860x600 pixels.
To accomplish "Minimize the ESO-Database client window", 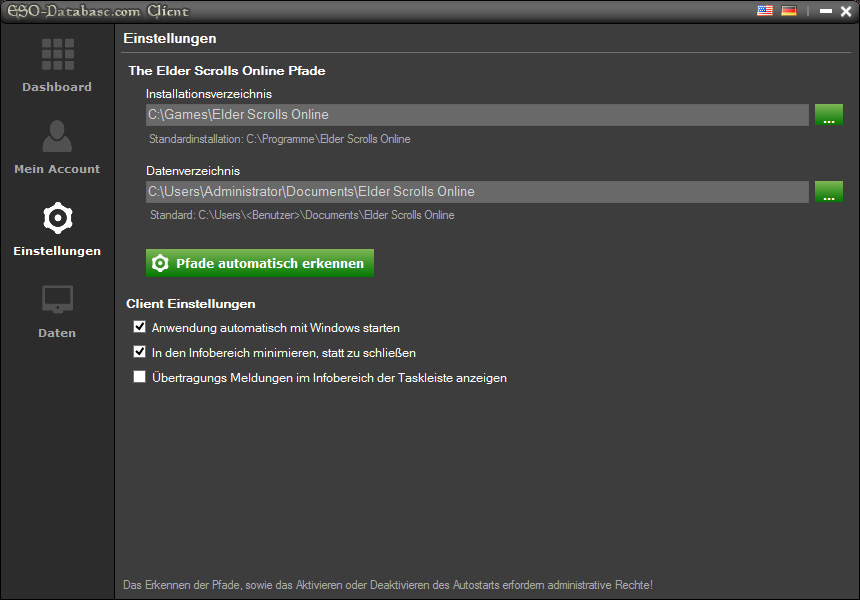I will [826, 11].
